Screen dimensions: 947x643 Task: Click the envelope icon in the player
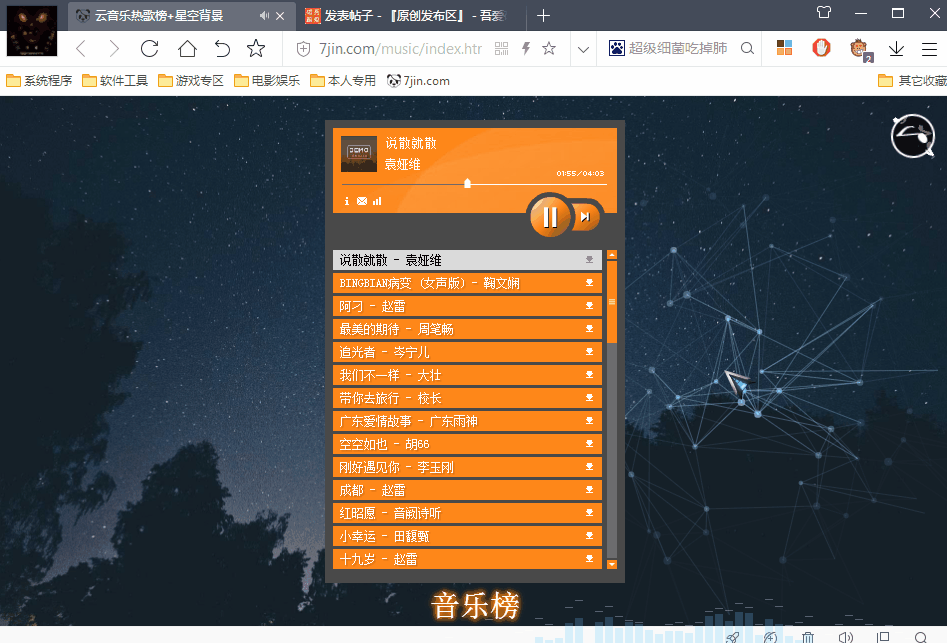click(x=362, y=202)
